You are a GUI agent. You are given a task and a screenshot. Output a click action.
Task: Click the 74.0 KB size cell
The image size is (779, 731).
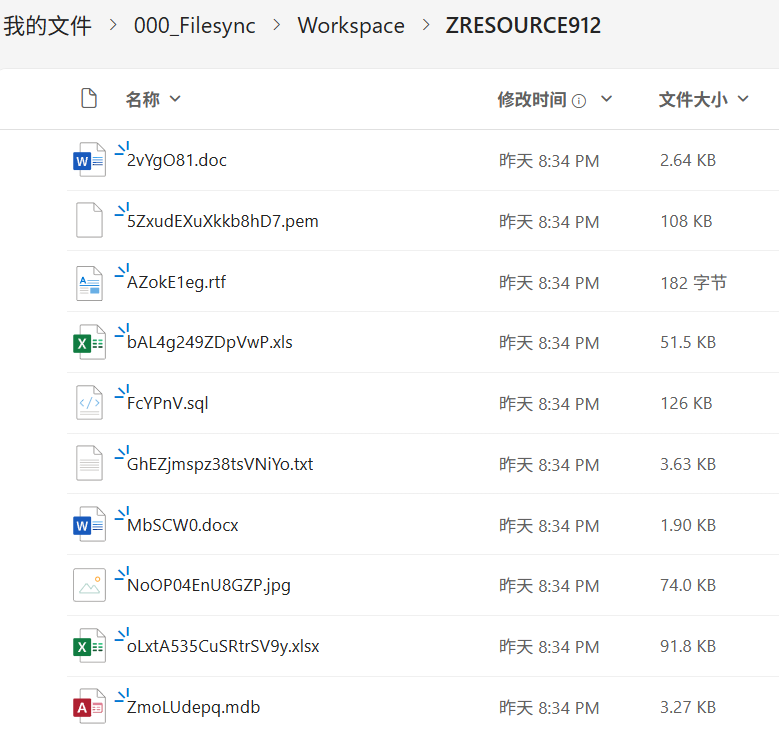point(688,585)
